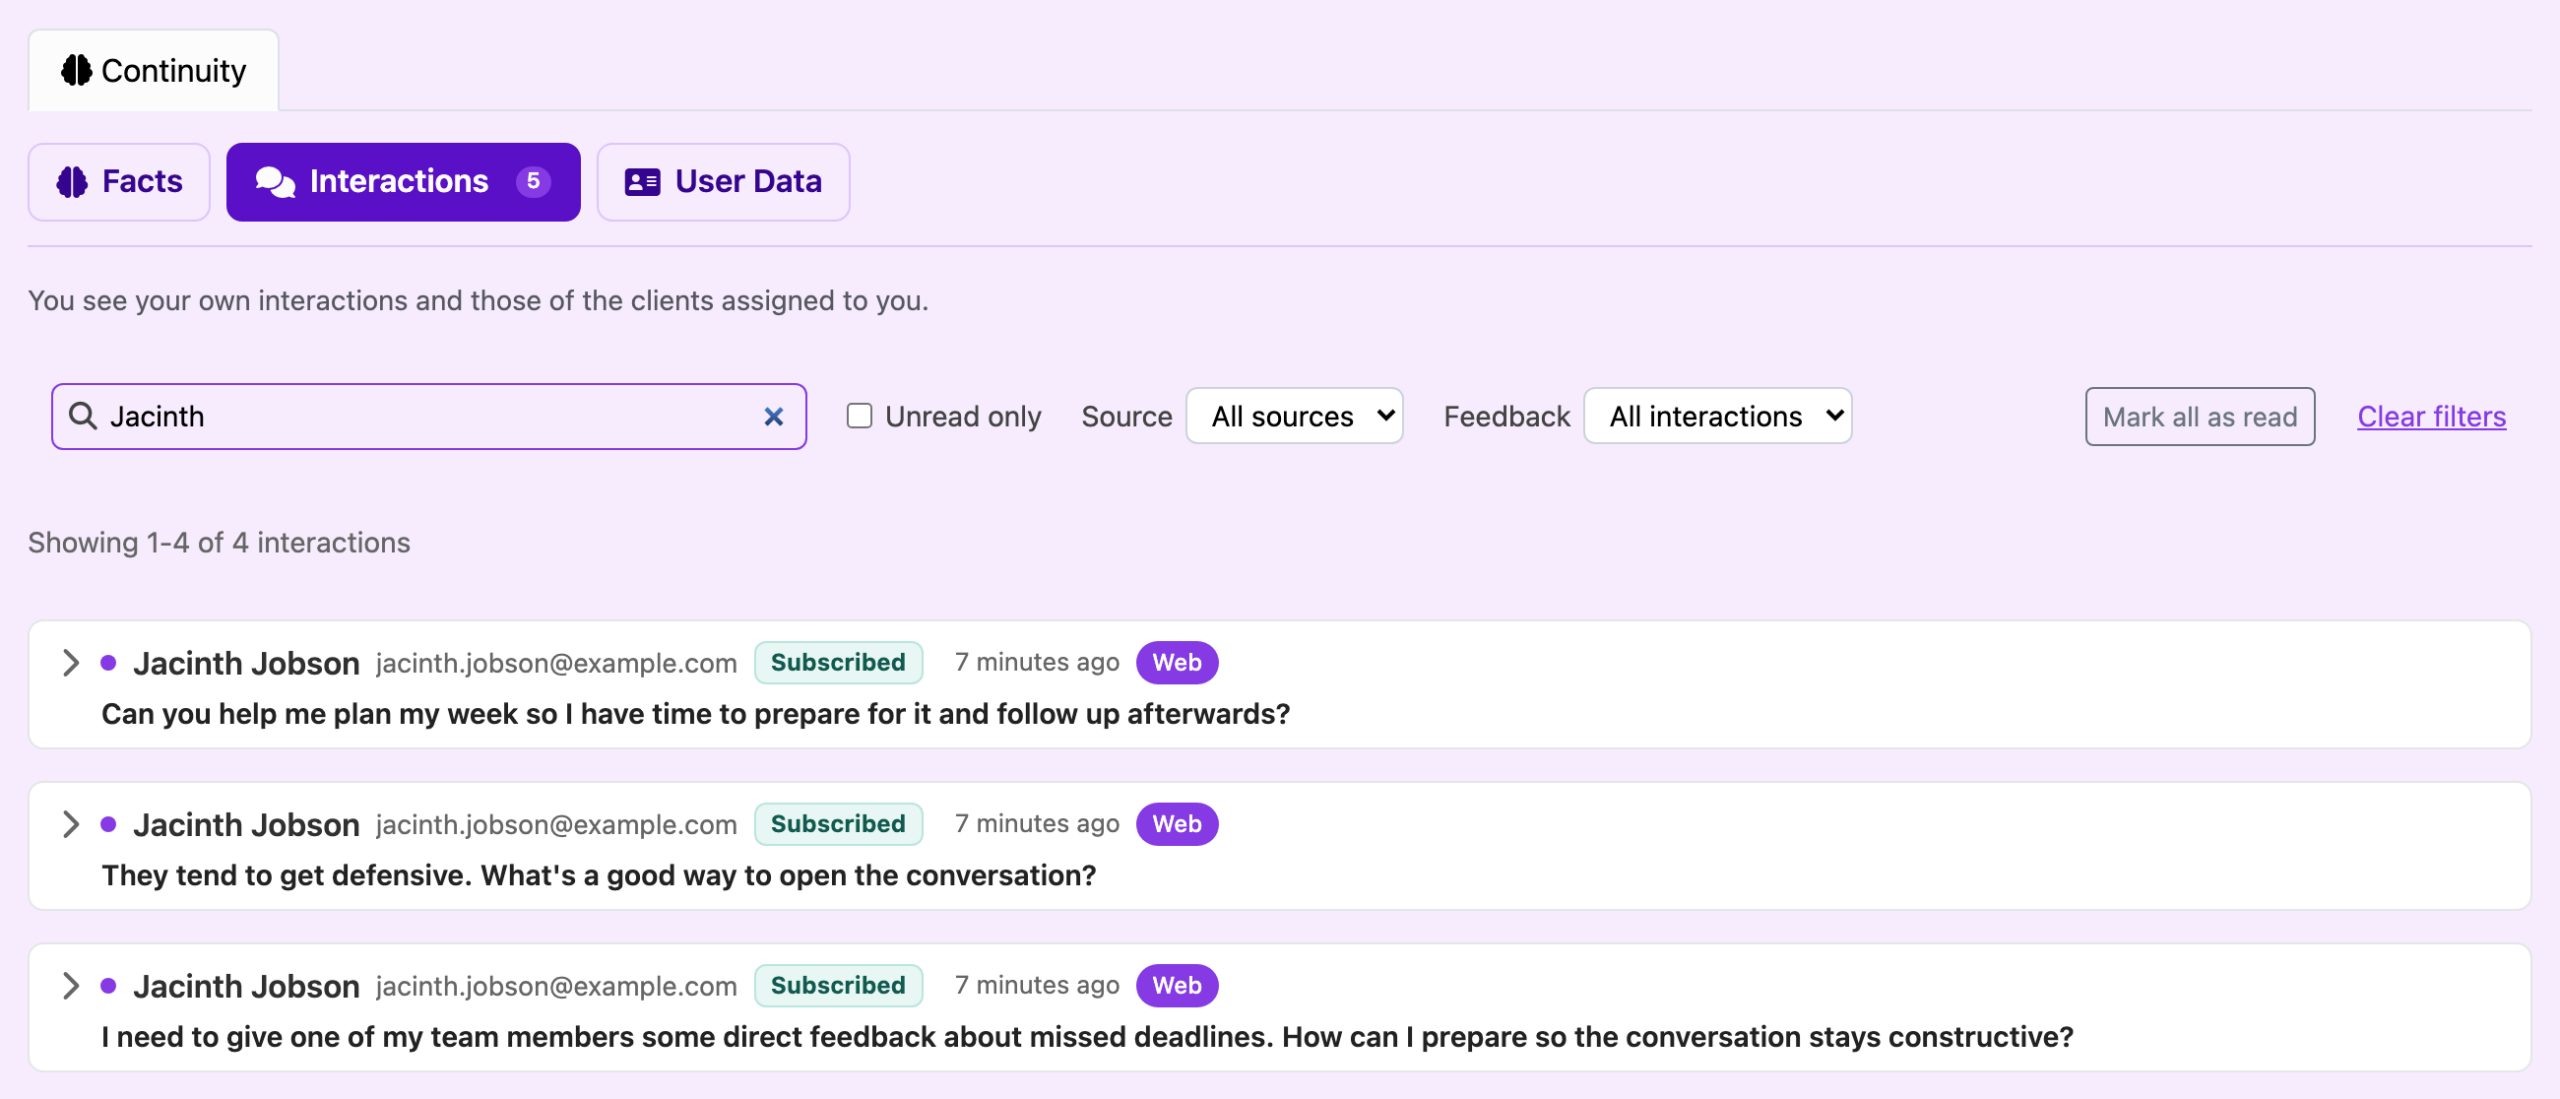Click Web tag on 'plan my week' row

point(1176,662)
